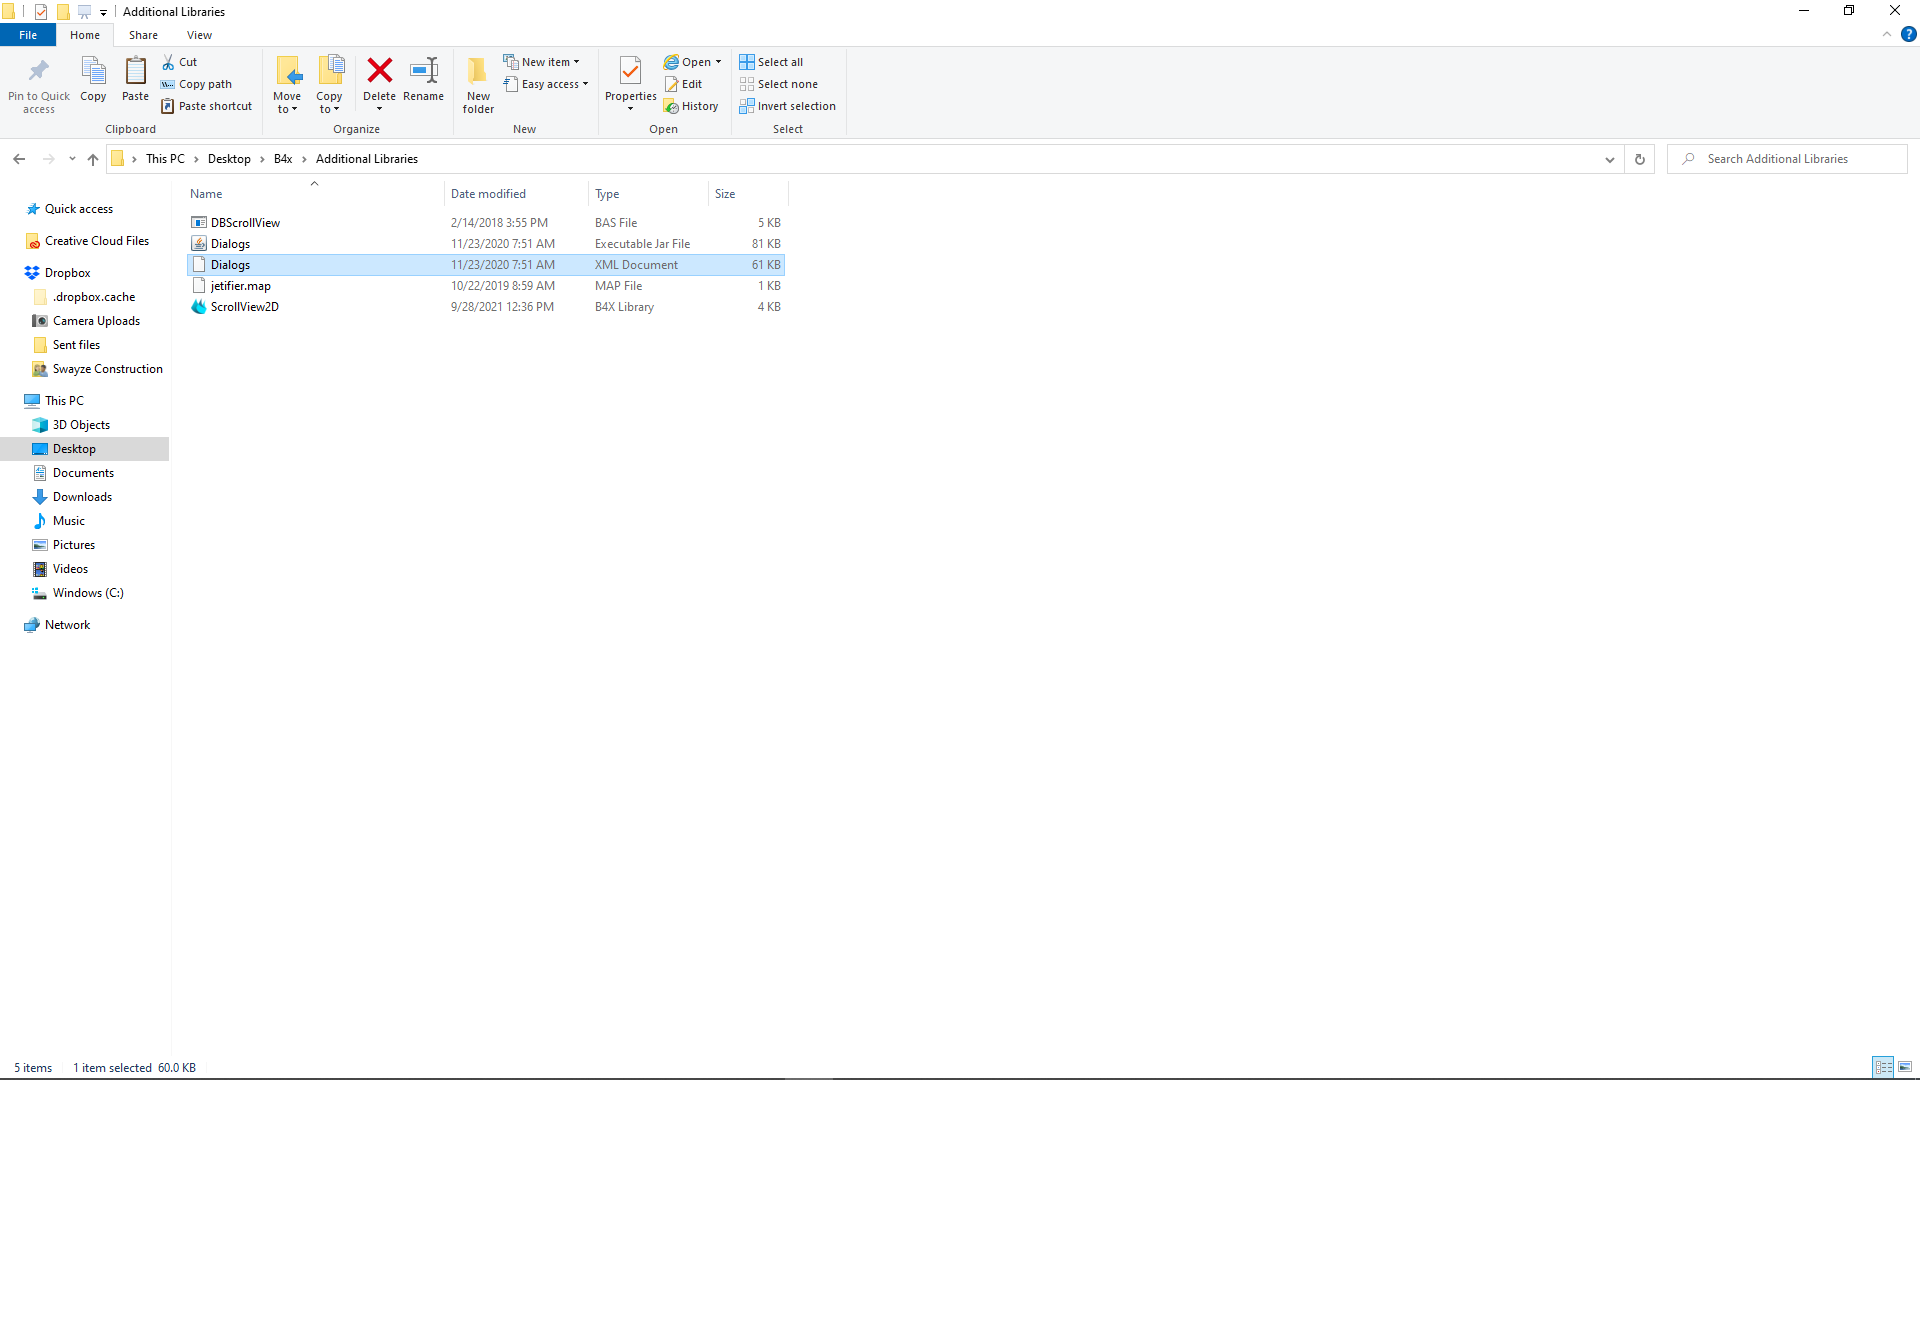Click the Paste clipboard icon

(135, 71)
